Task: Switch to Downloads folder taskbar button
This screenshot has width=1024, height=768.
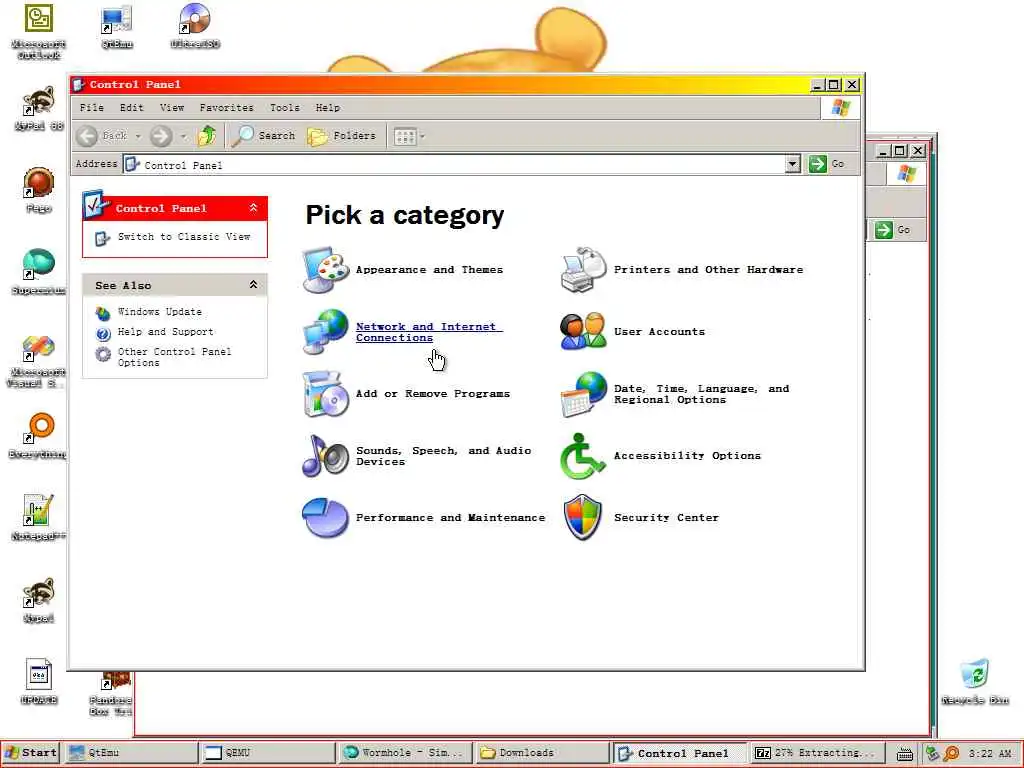Action: pyautogui.click(x=541, y=752)
